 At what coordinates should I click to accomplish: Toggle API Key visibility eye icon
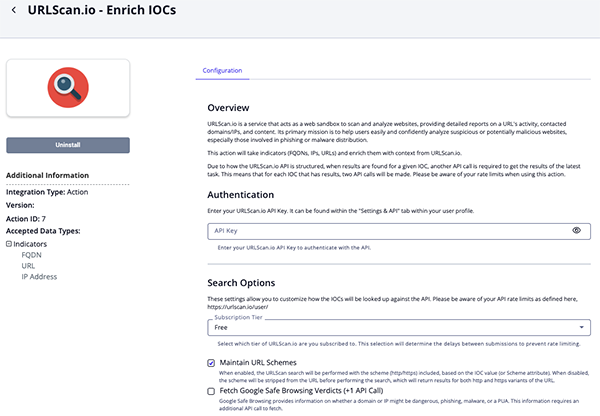tap(576, 230)
